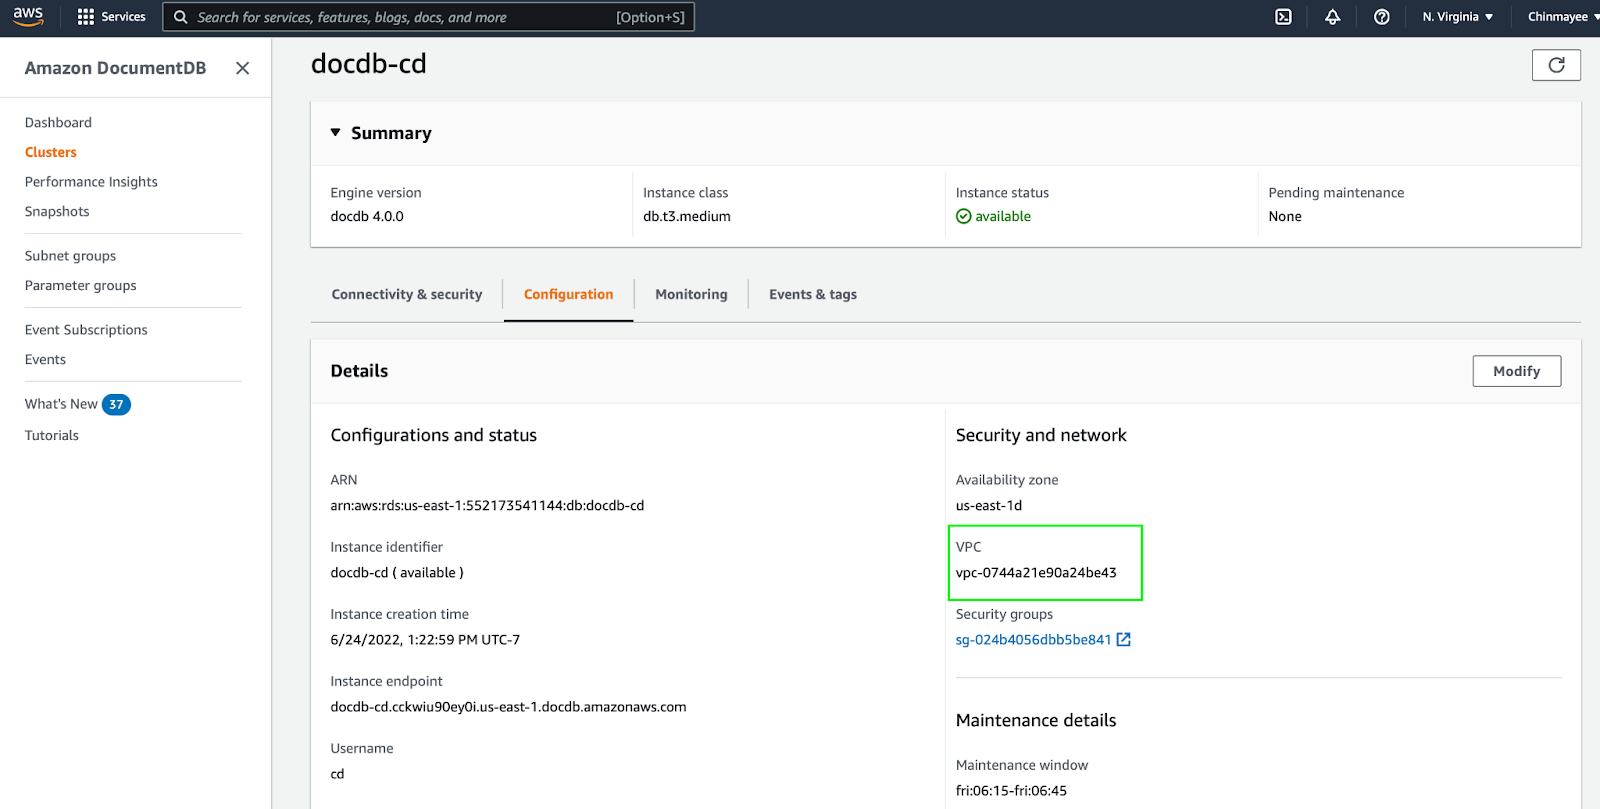This screenshot has width=1600, height=809.
Task: Click the AWS logo home icon
Action: coord(28,17)
